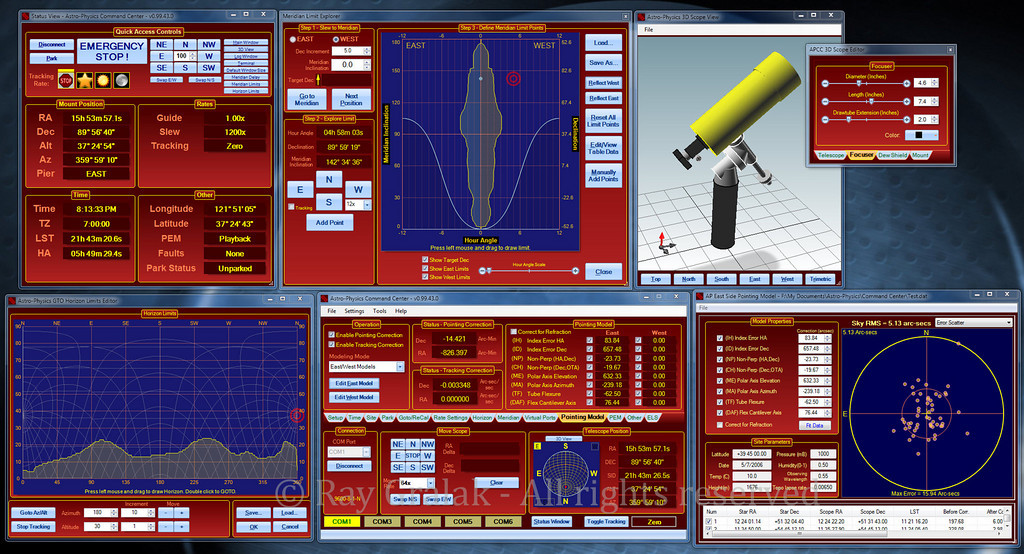This screenshot has width=1024, height=554.
Task: Open Tools menu in Command Center
Action: (379, 311)
